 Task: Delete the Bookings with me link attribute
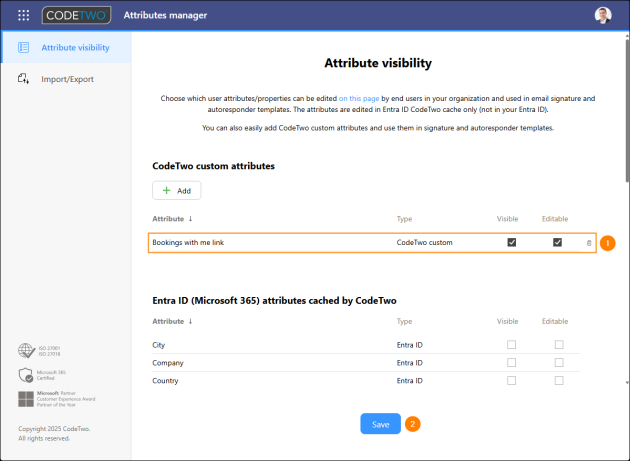coord(589,243)
